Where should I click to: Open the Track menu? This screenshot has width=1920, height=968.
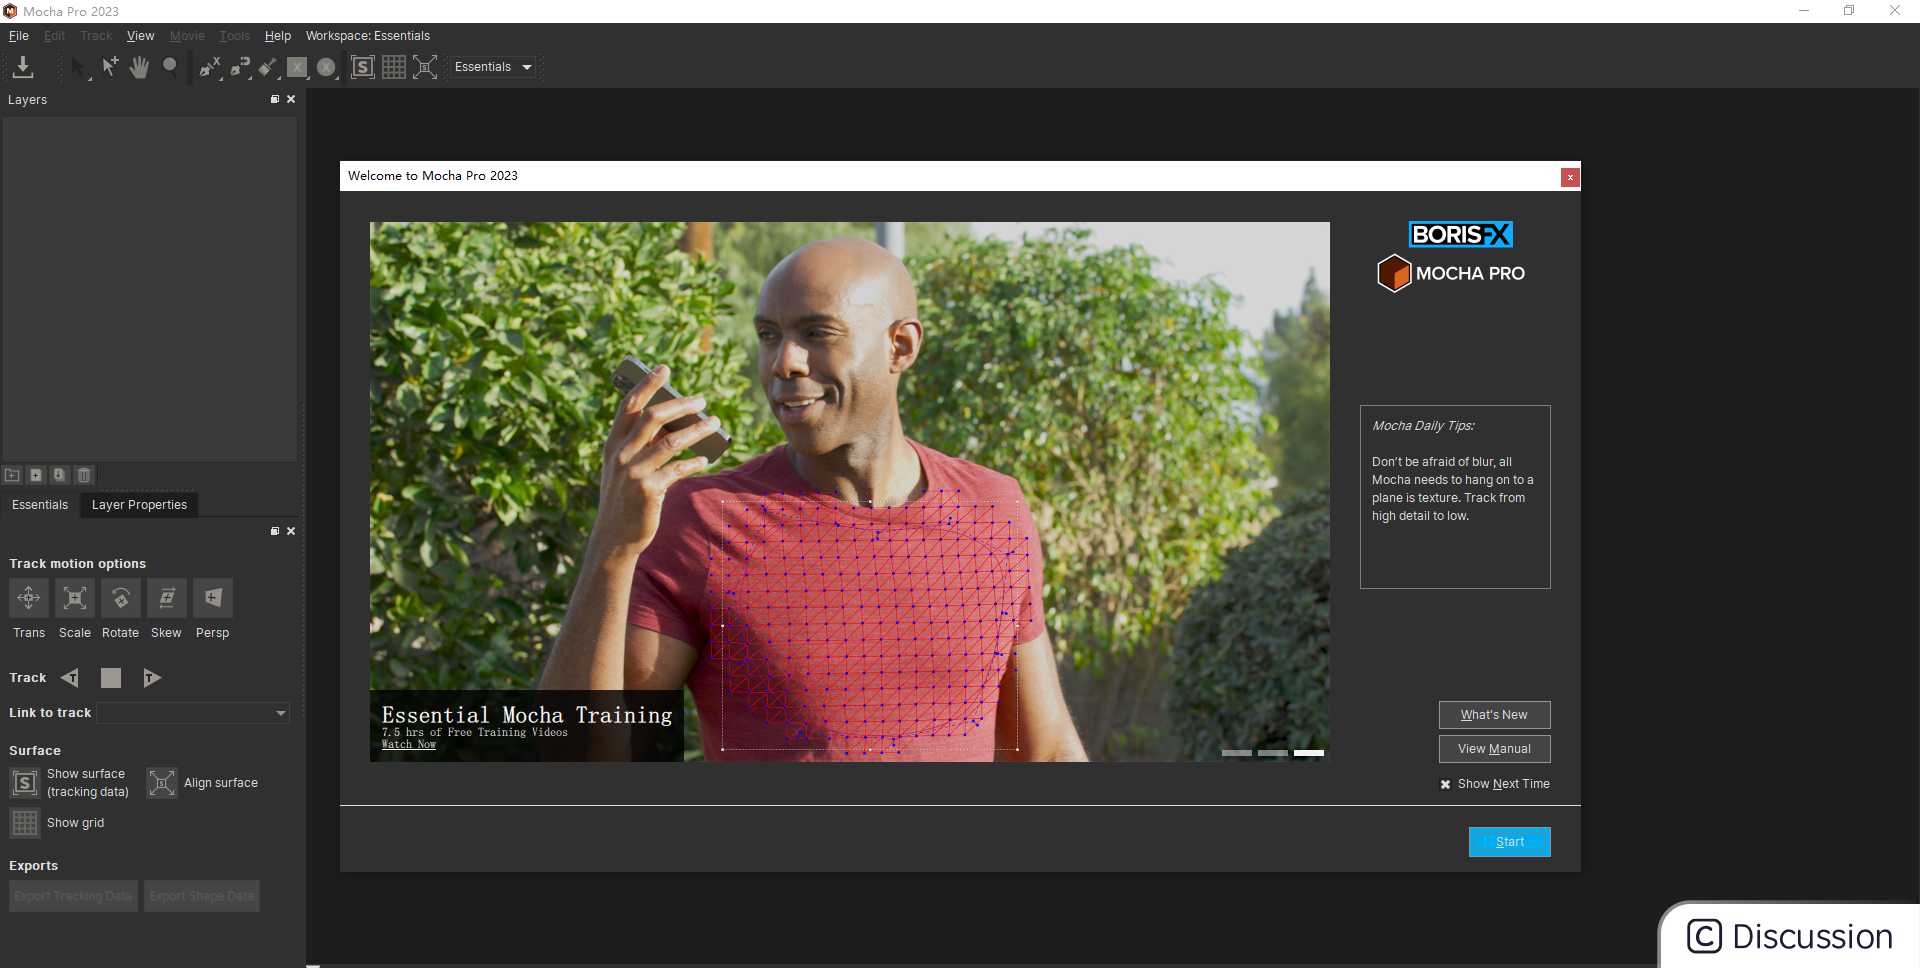pos(96,36)
